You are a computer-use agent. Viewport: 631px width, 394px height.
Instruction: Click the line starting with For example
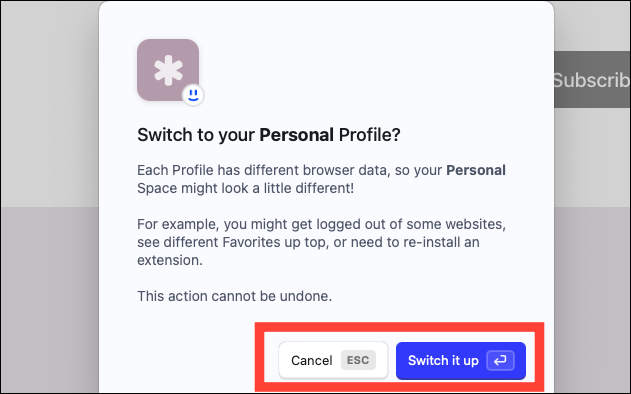321,224
